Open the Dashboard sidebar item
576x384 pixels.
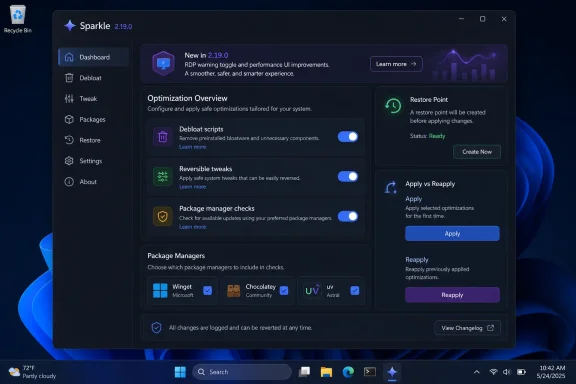pos(94,57)
